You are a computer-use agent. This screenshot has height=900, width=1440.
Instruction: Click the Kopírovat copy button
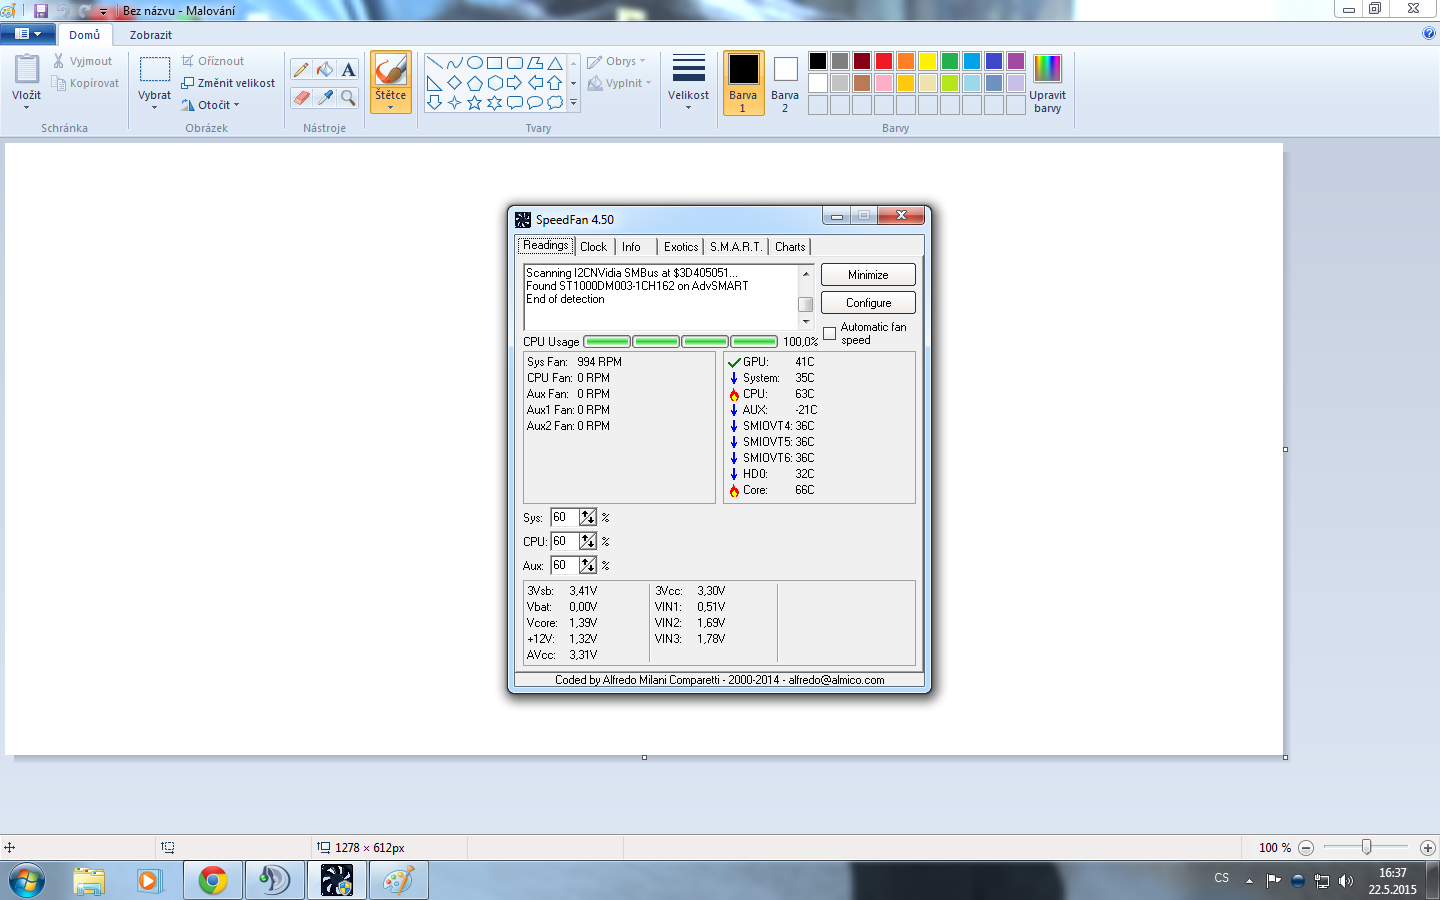(x=86, y=83)
